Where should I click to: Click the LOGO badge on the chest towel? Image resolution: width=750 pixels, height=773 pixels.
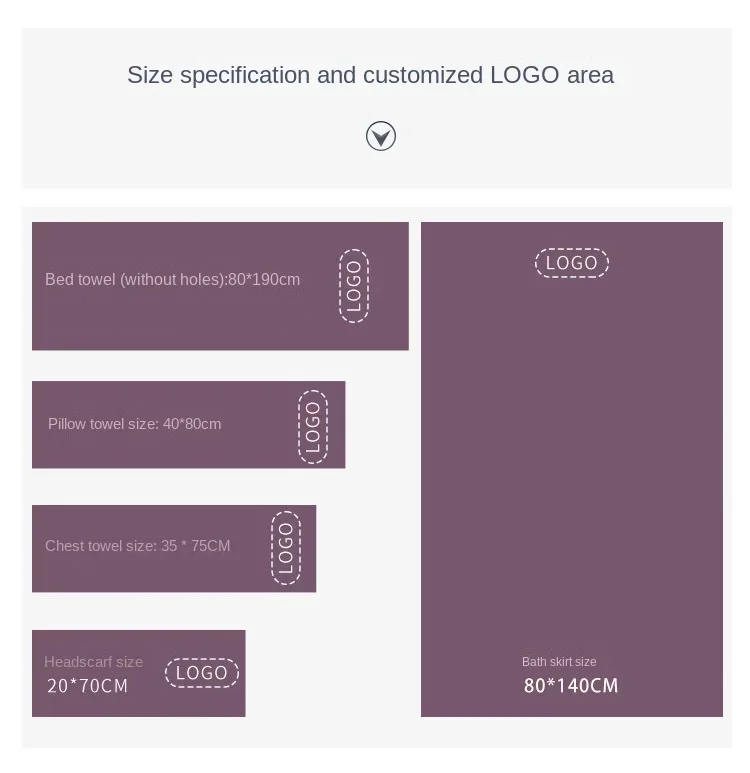pos(286,548)
